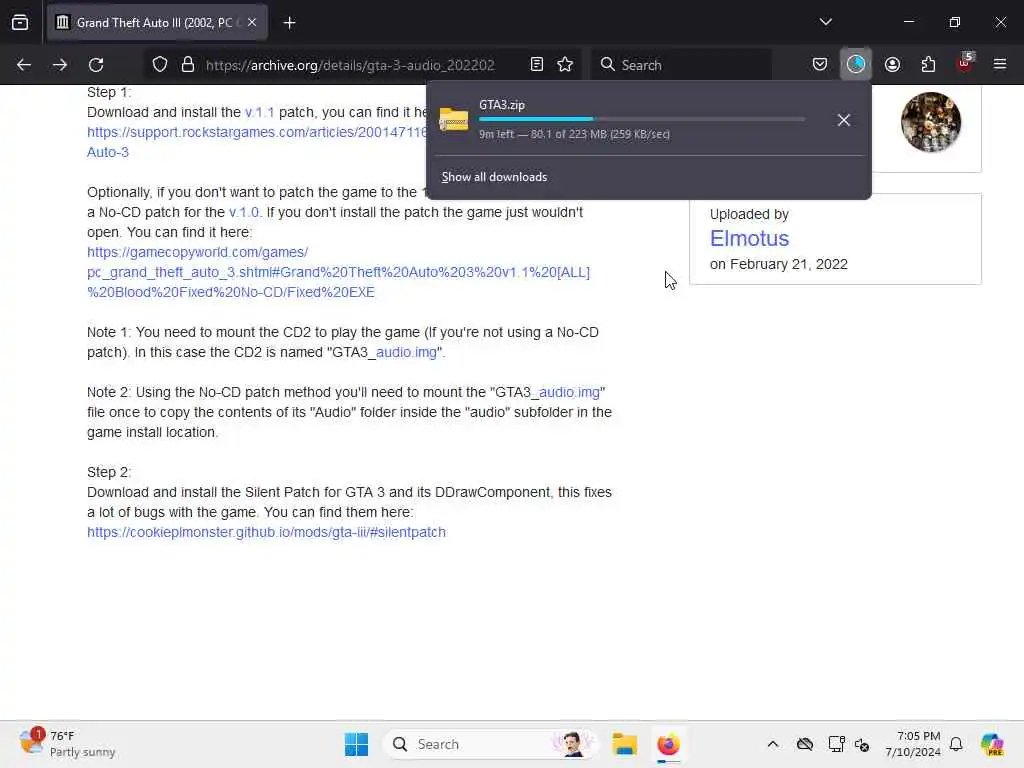Open uploader Elmotus profile link
Image resolution: width=1024 pixels, height=768 pixels.
click(749, 238)
